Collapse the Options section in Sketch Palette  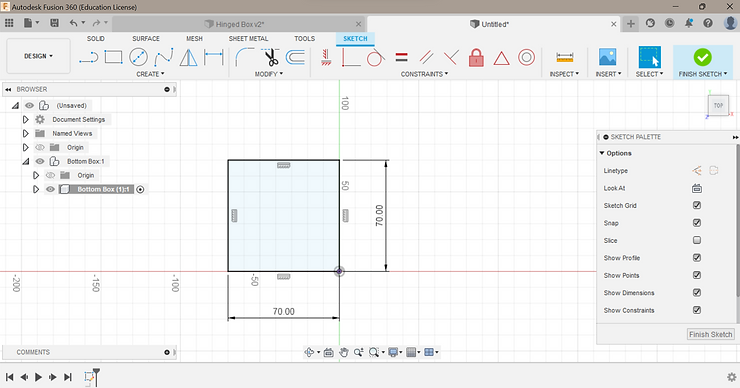[602, 153]
